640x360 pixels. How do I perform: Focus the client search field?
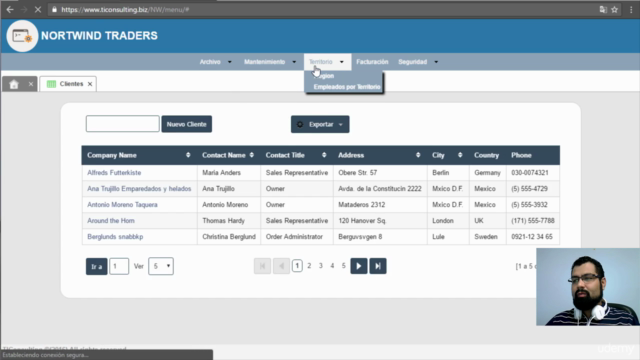click(x=122, y=124)
